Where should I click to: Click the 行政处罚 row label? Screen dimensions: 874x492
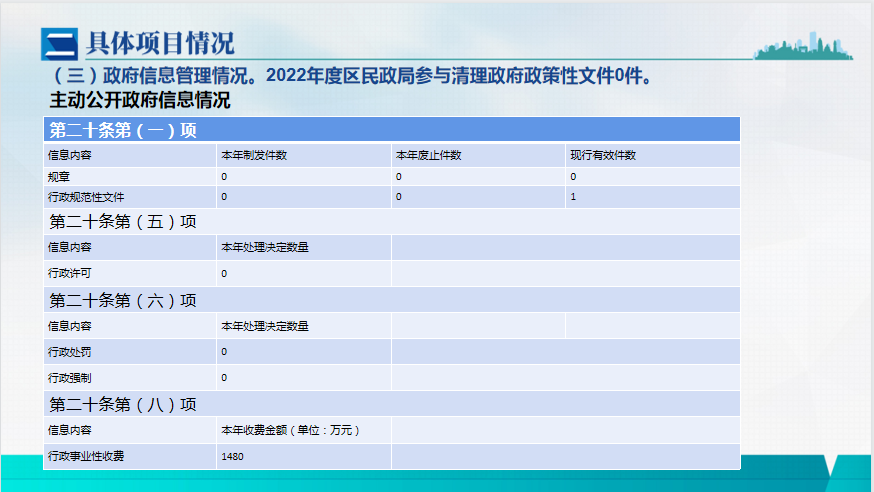click(x=70, y=352)
